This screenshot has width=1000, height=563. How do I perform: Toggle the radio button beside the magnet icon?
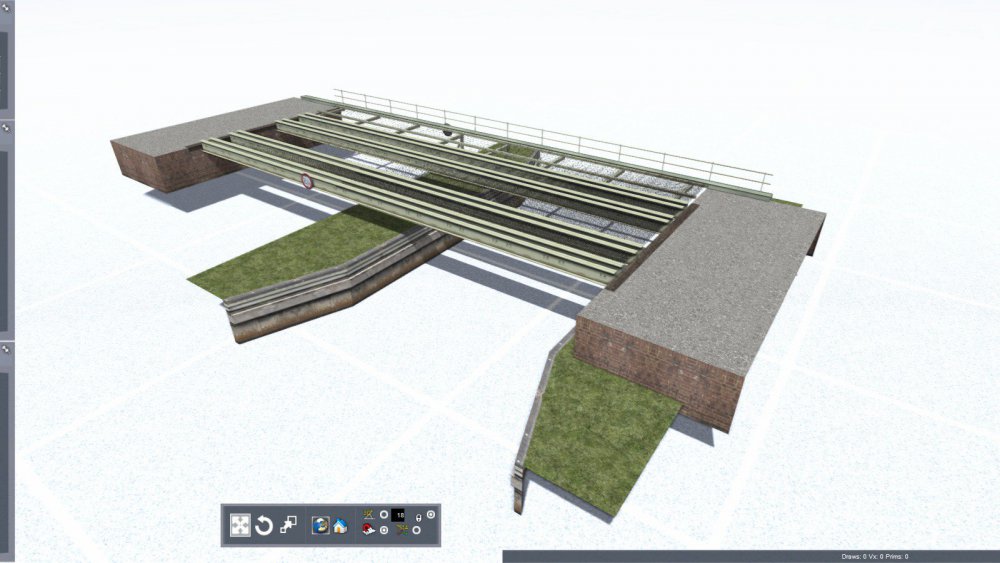click(x=383, y=530)
